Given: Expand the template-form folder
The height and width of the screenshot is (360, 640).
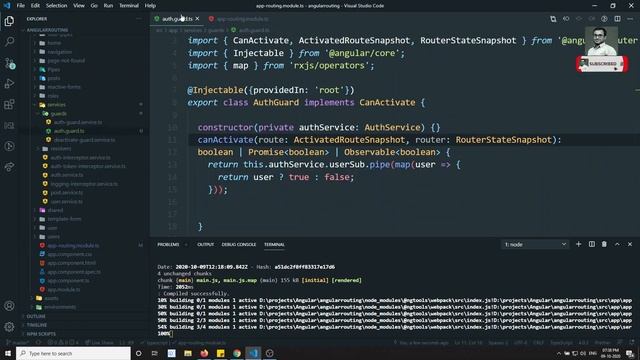Looking at the screenshot, I should (64, 219).
